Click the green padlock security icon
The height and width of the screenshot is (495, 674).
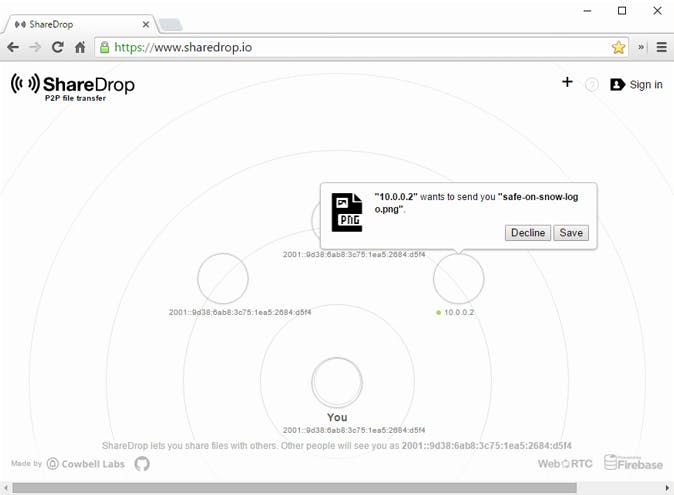click(104, 47)
